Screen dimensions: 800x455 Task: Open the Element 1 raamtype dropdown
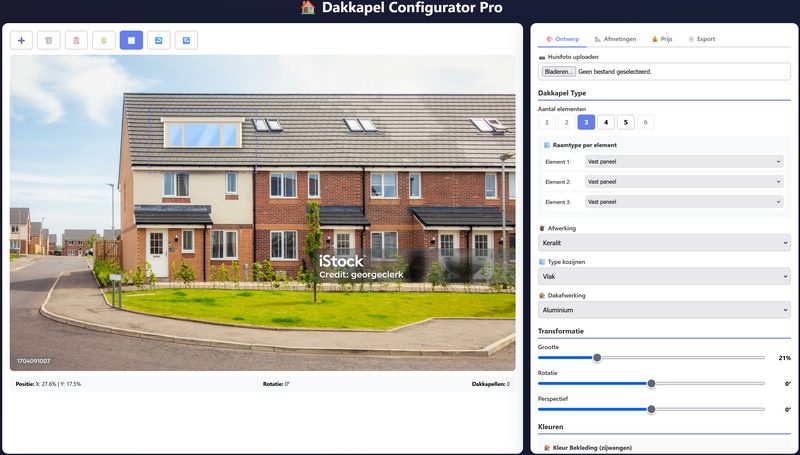(x=684, y=162)
